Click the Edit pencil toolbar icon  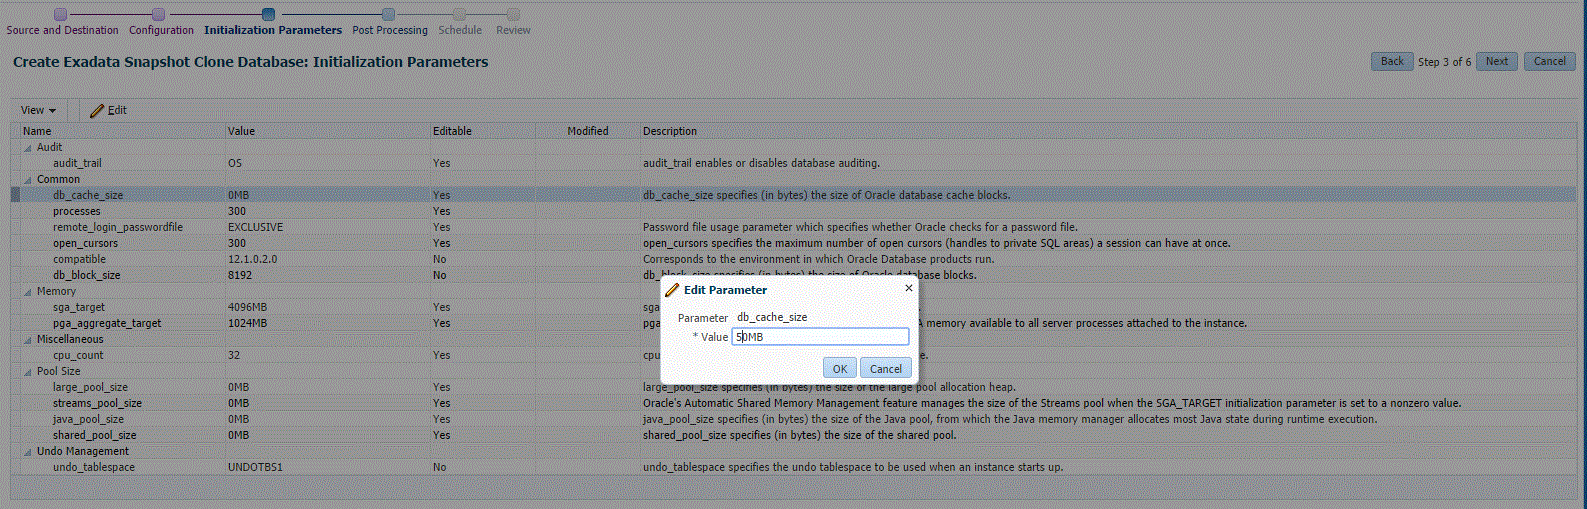point(97,111)
